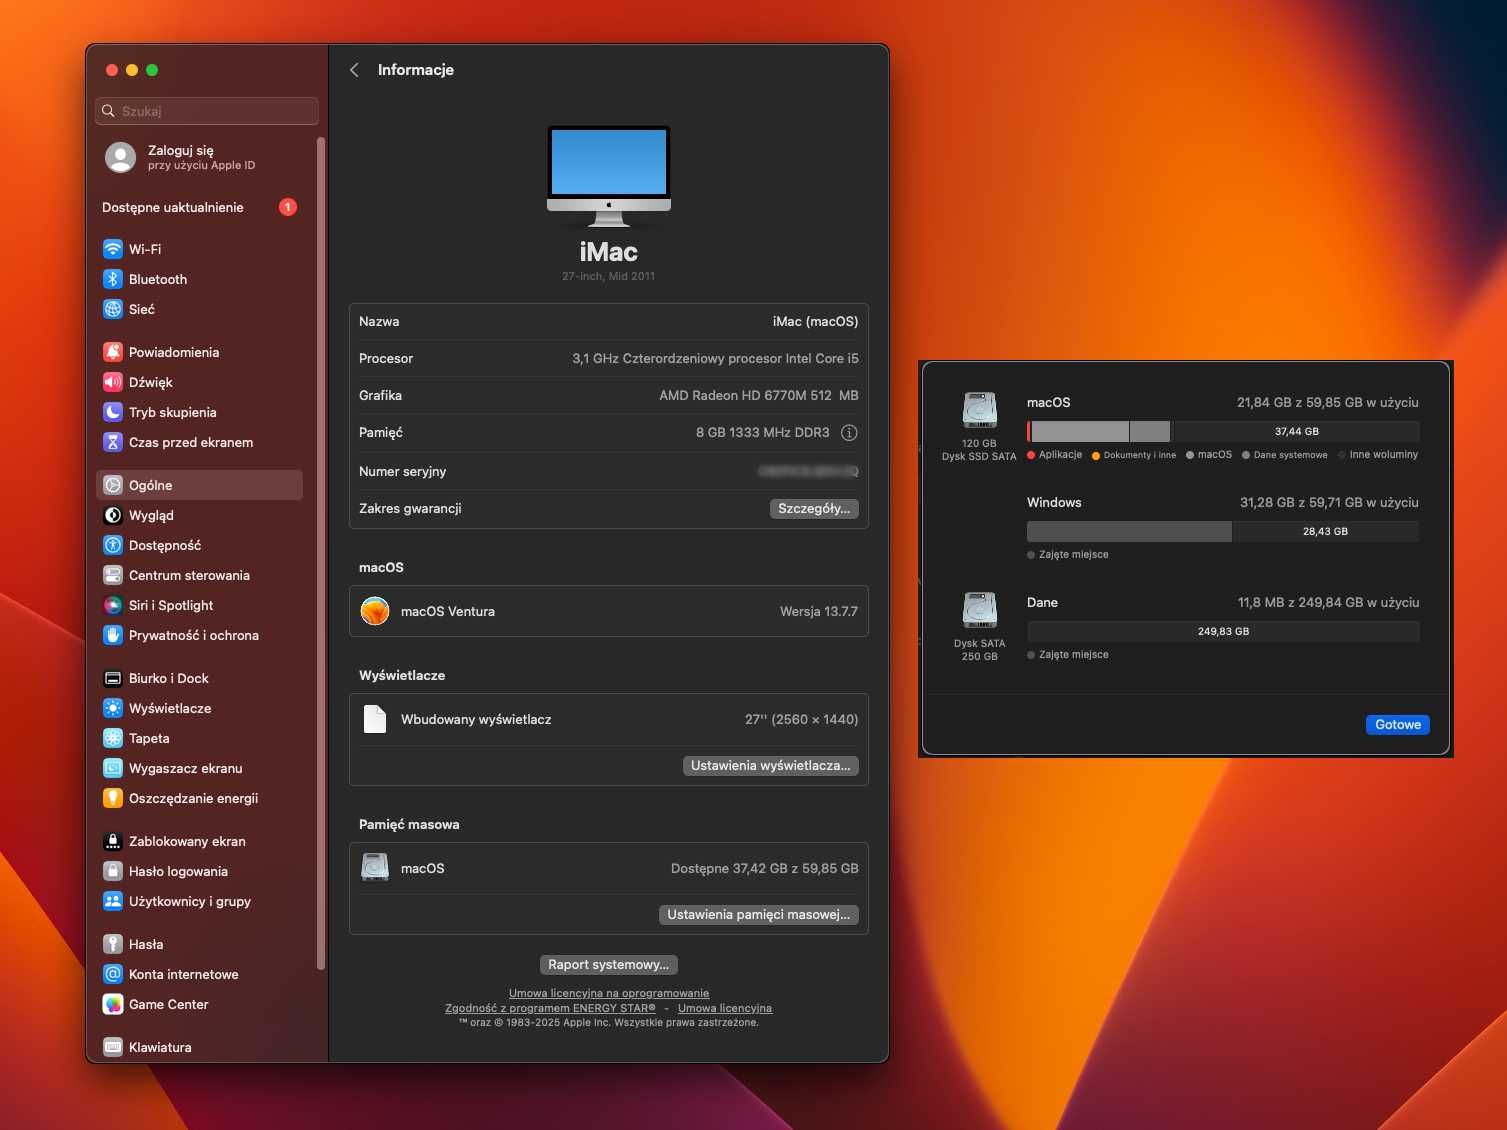Viewport: 1507px width, 1130px height.
Task: Click the 250 GB Dysk SATA disk icon
Action: [980, 610]
